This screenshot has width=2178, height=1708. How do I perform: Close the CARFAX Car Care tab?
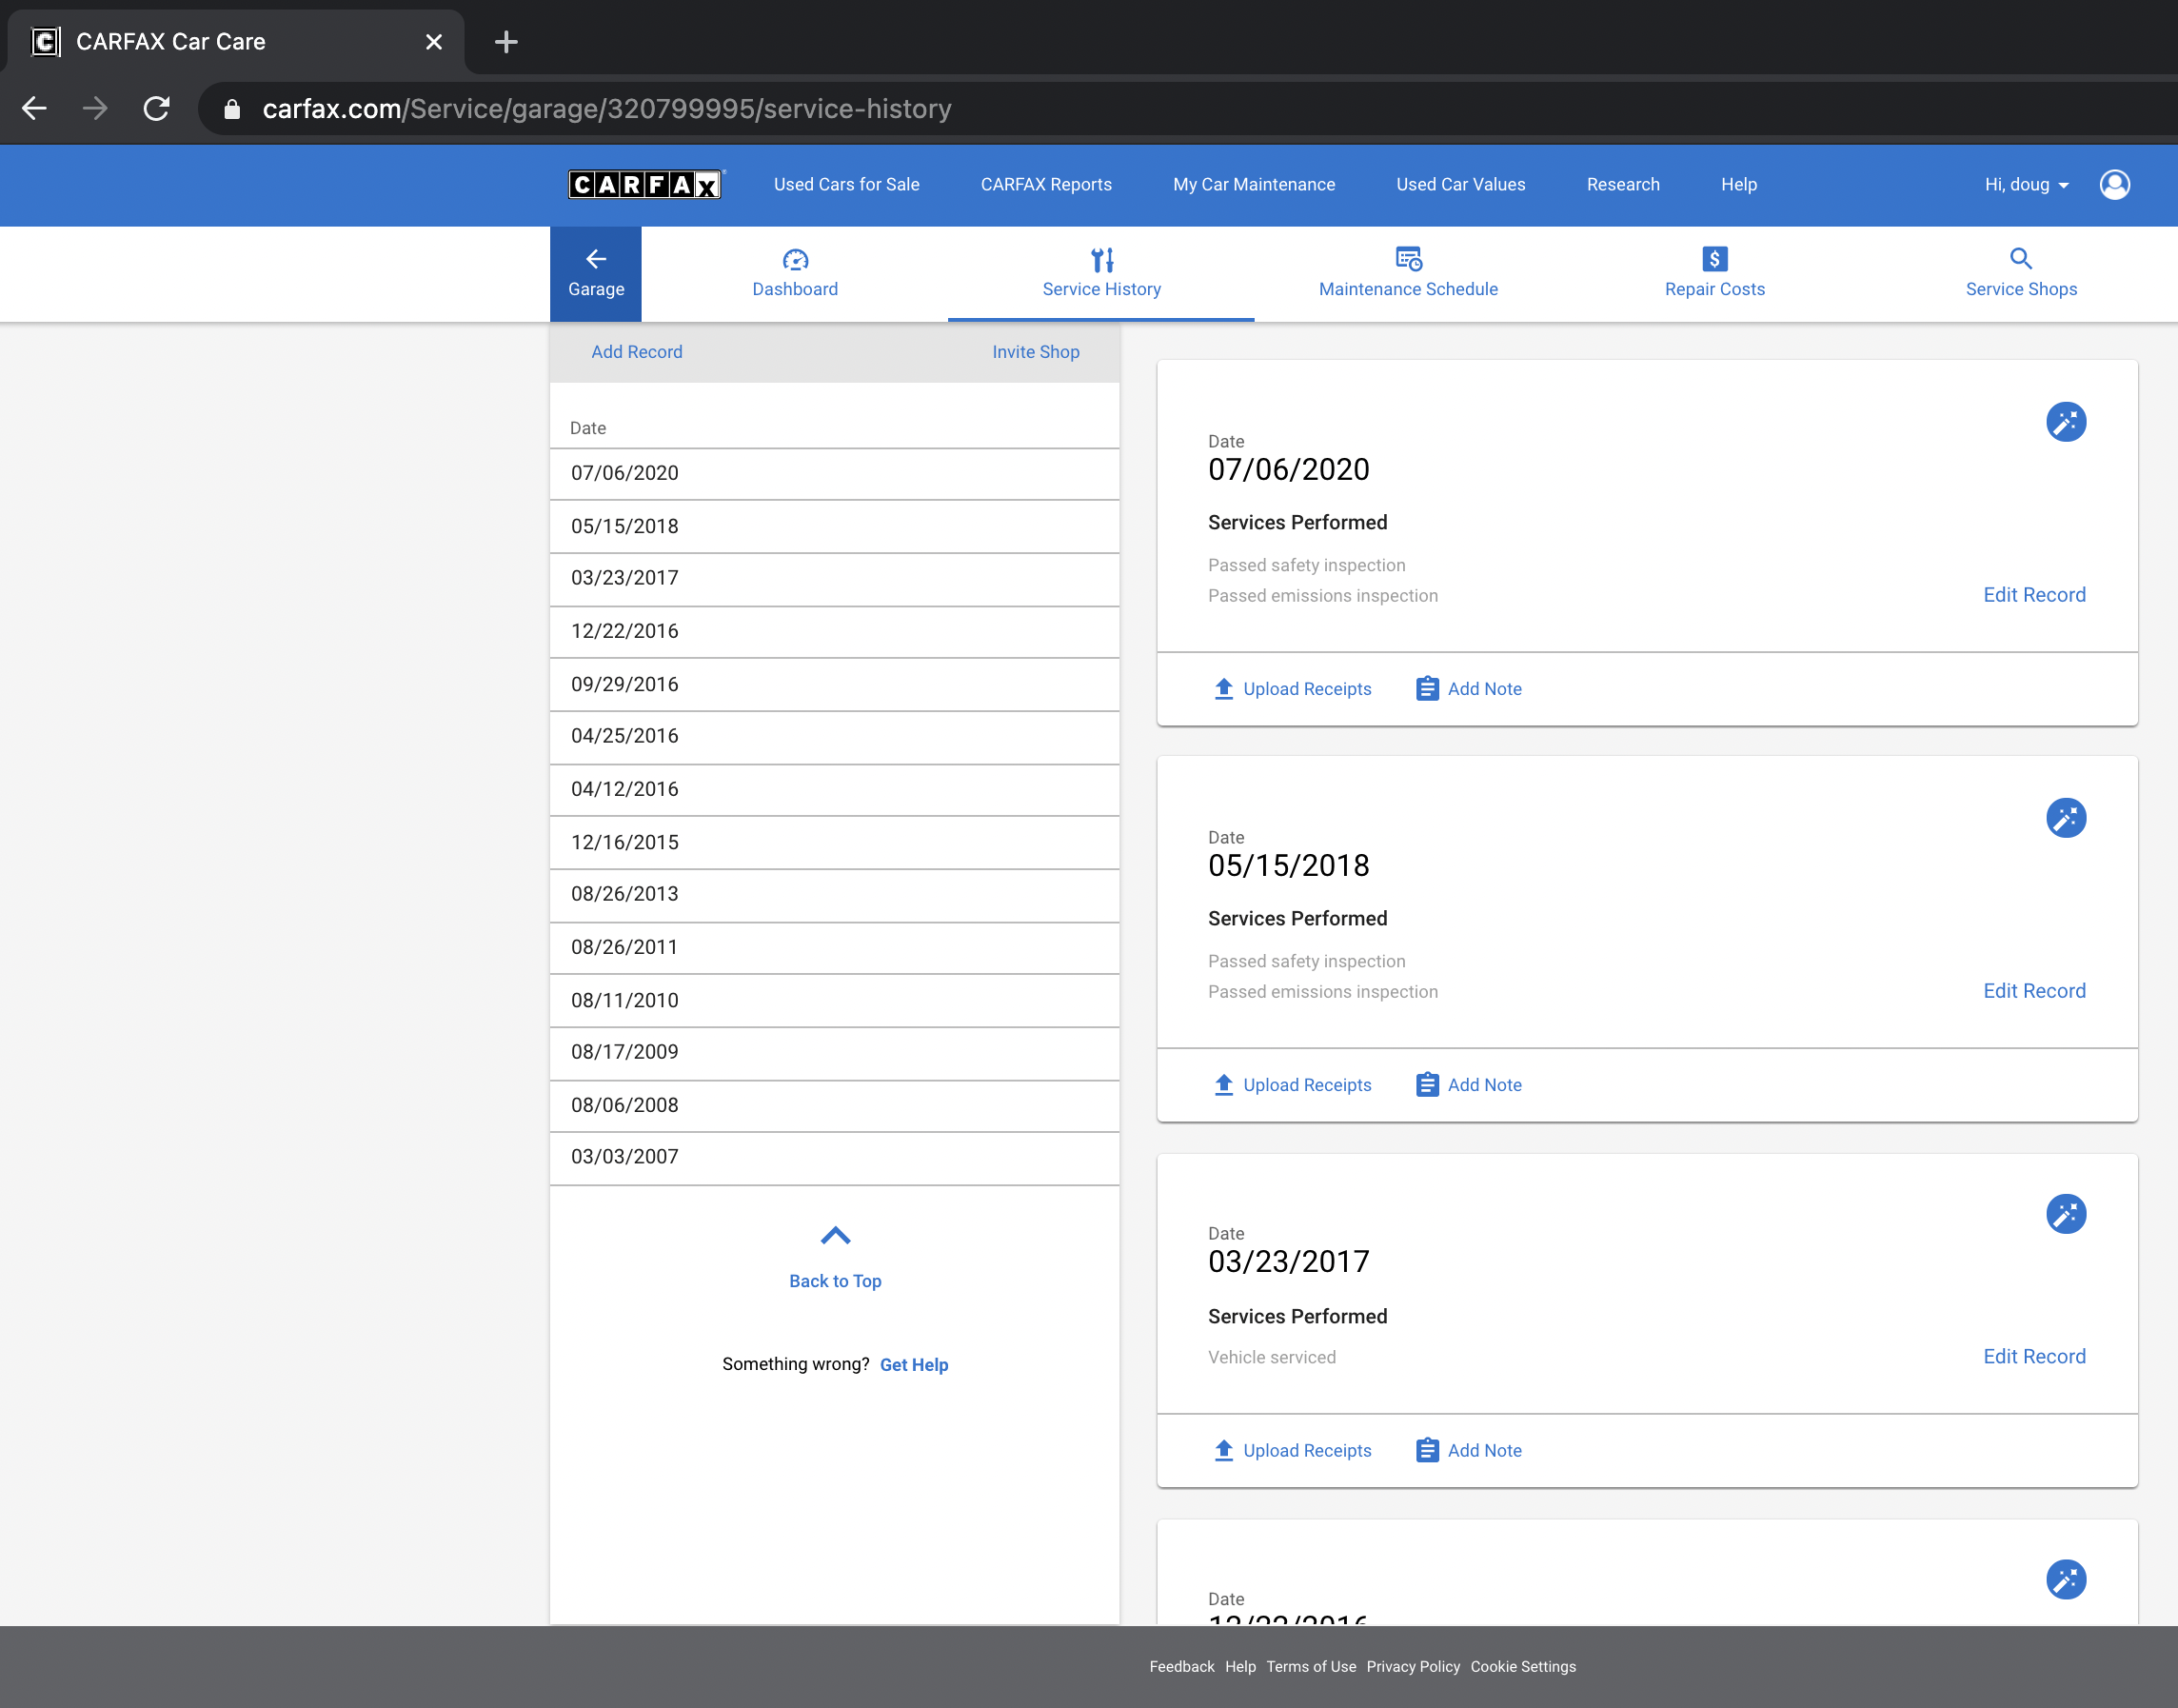(434, 42)
